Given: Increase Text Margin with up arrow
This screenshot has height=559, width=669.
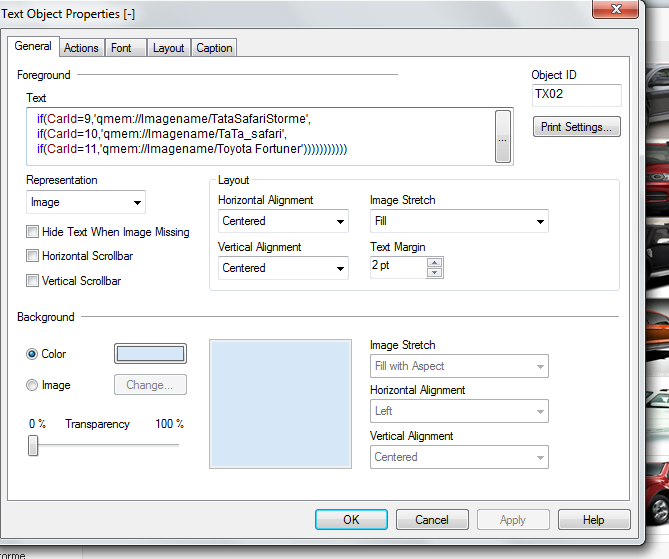Looking at the screenshot, I should [x=434, y=262].
